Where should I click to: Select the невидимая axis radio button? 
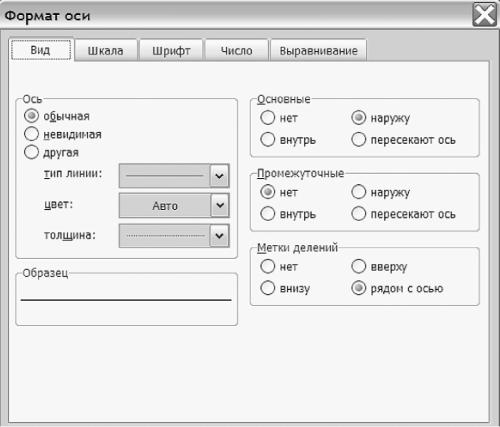pyautogui.click(x=31, y=134)
